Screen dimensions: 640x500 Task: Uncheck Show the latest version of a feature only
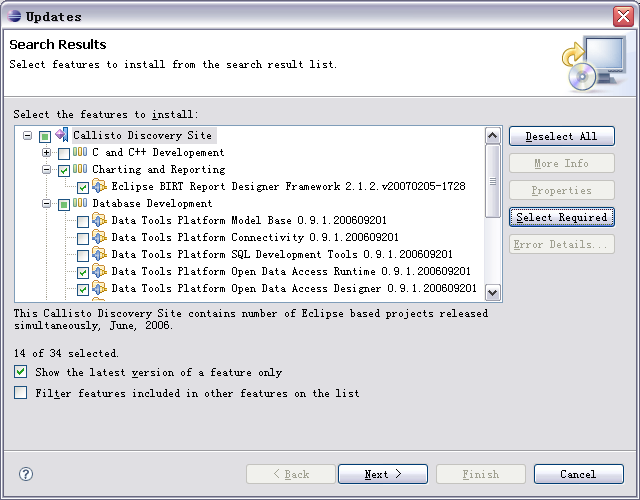coord(20,371)
